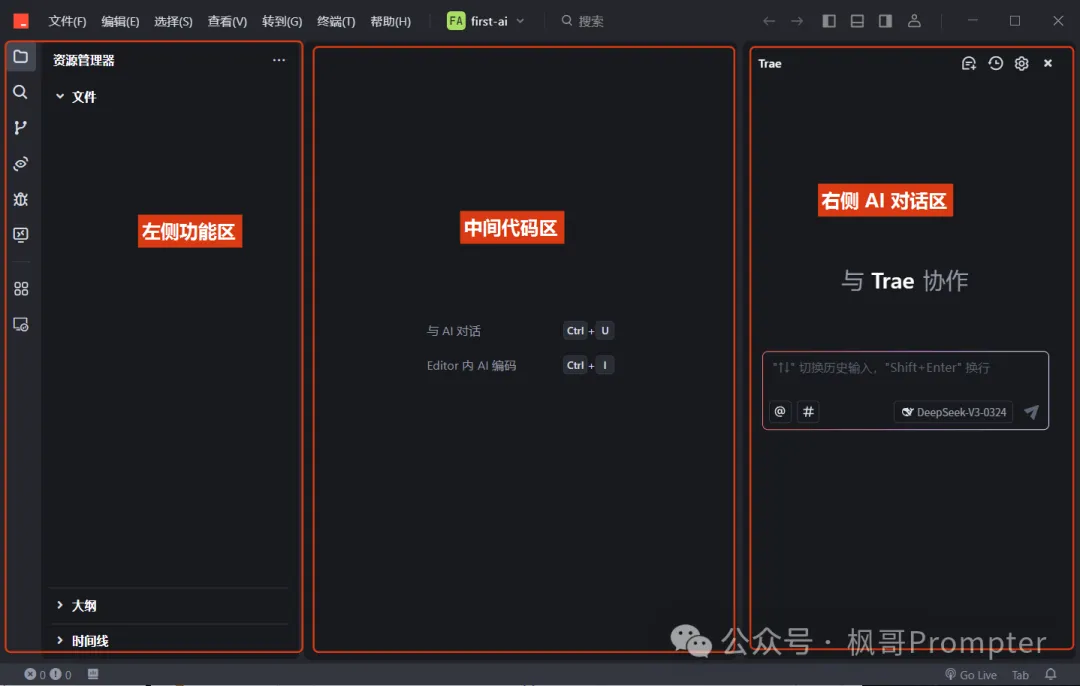The image size is (1080, 686).
Task: Click the Trae red logo icon
Action: (x=21, y=21)
